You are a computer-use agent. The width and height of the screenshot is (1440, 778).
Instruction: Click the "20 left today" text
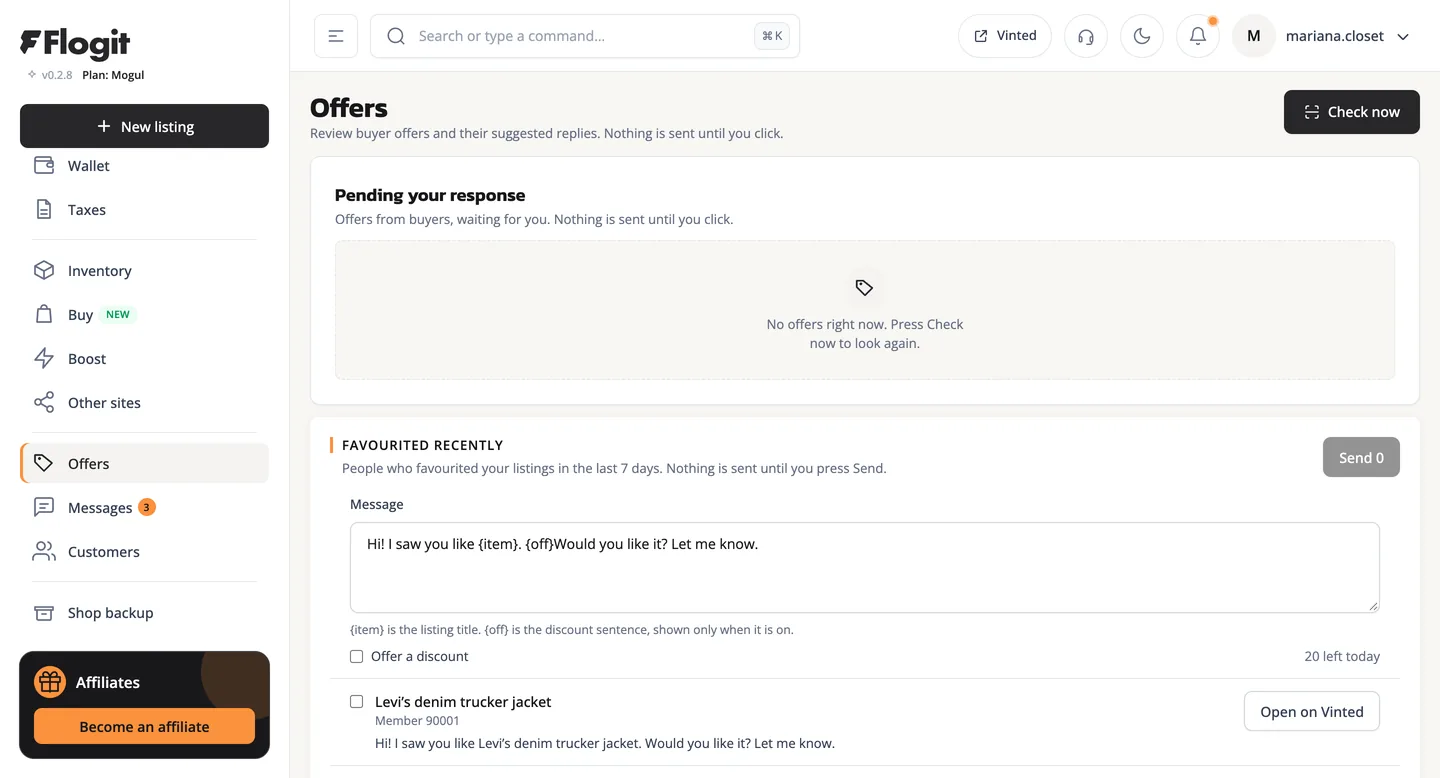(1342, 657)
